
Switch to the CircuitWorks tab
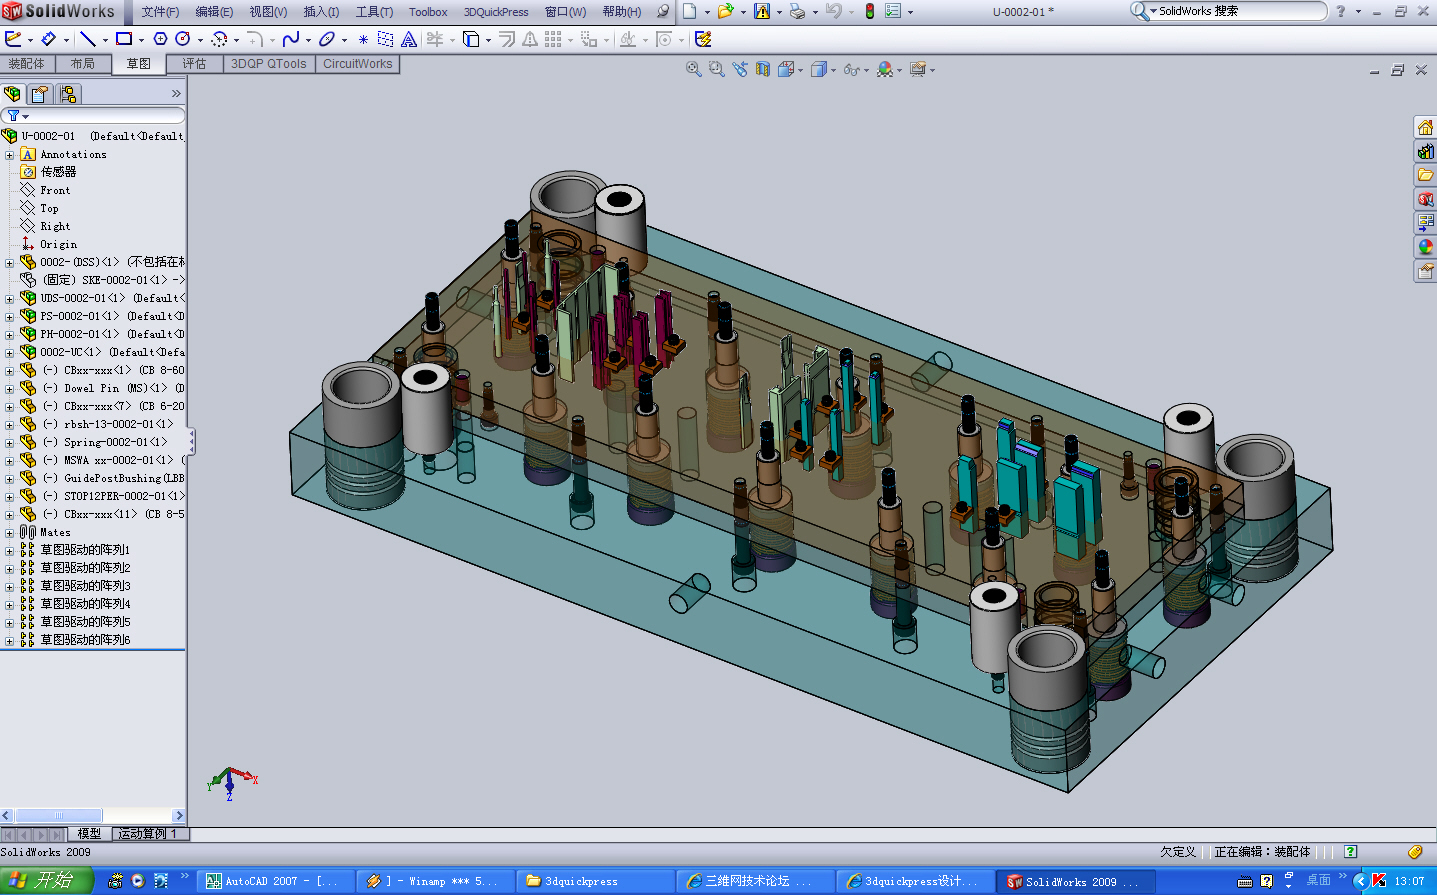[358, 64]
